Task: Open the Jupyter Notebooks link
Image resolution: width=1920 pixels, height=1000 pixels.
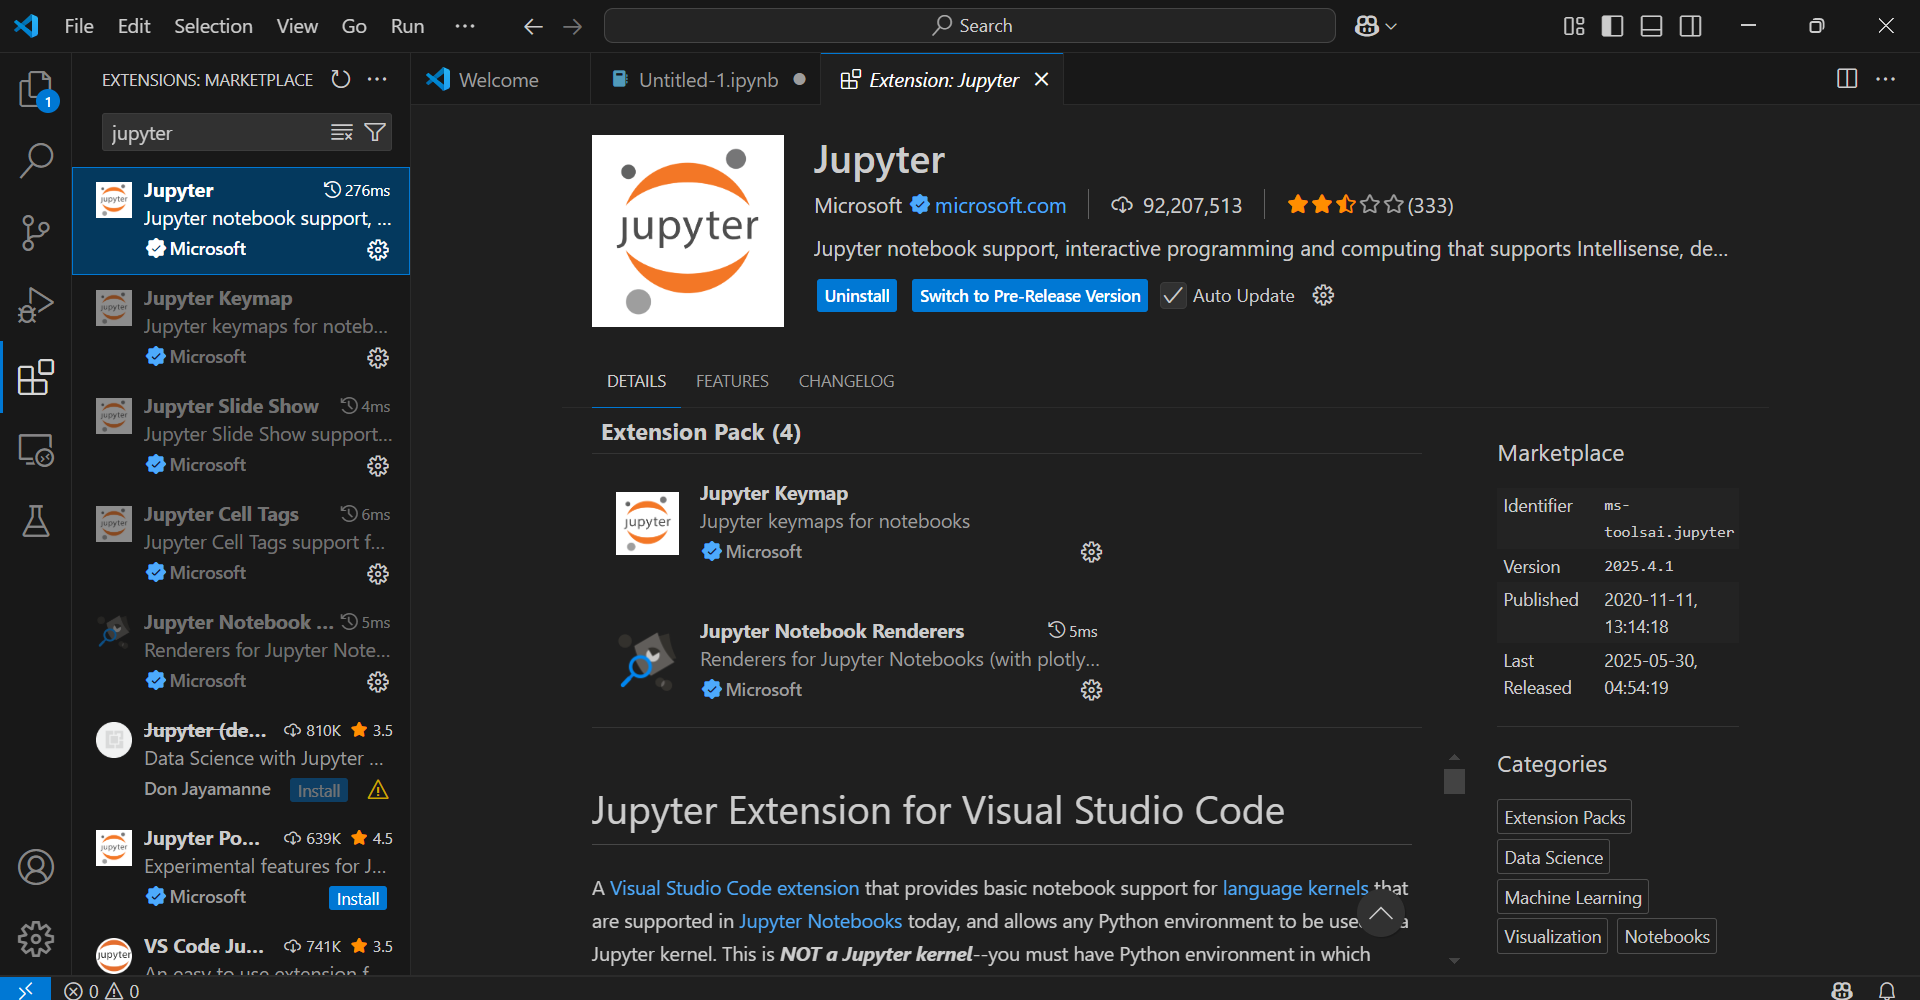Action: [x=820, y=921]
